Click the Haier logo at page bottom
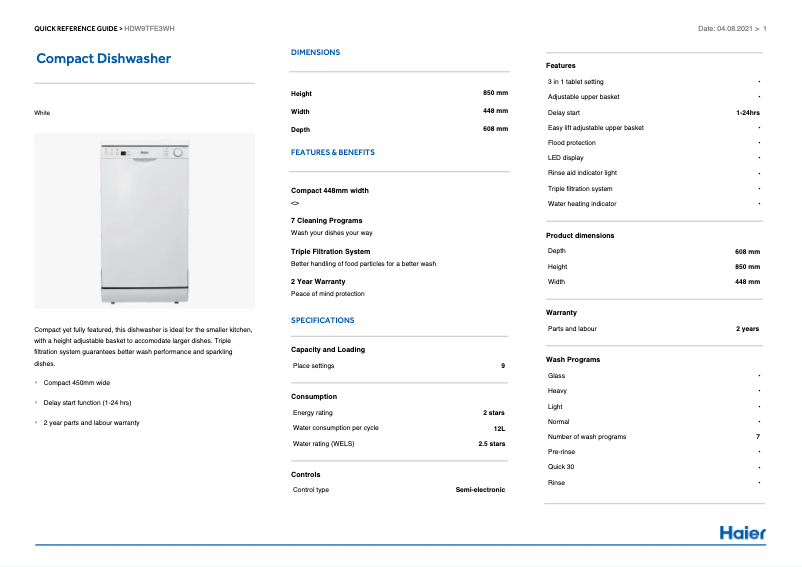This screenshot has height=567, width=802. (742, 532)
